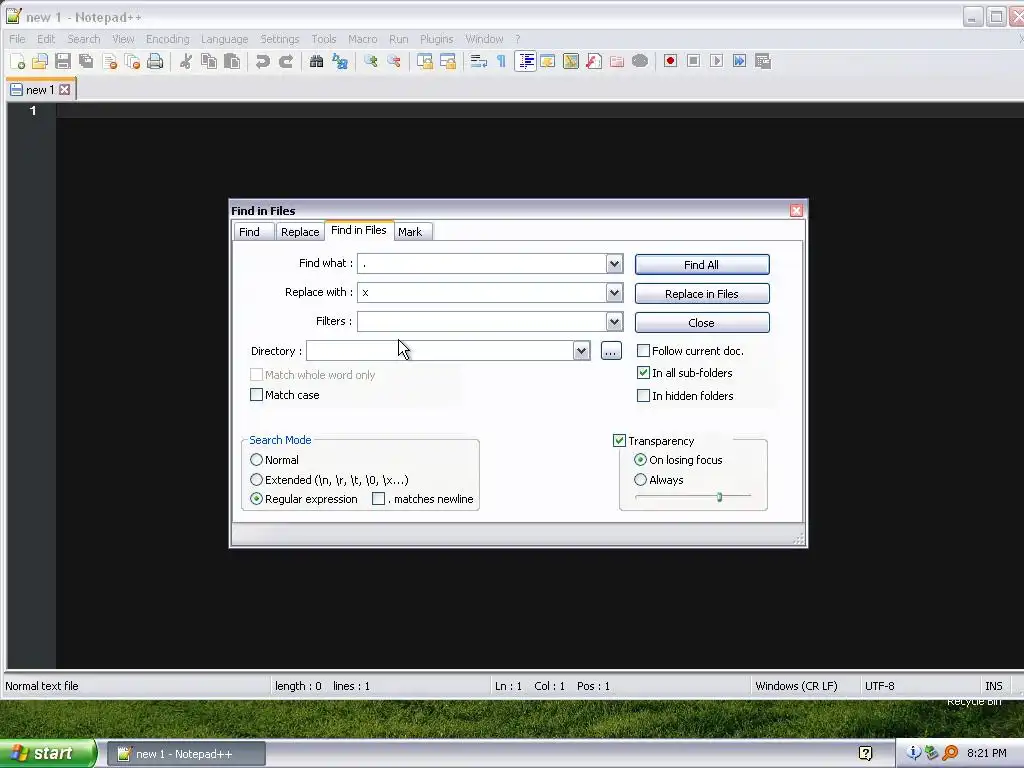The image size is (1024, 768).
Task: Open the Plugins menu
Action: (436, 39)
